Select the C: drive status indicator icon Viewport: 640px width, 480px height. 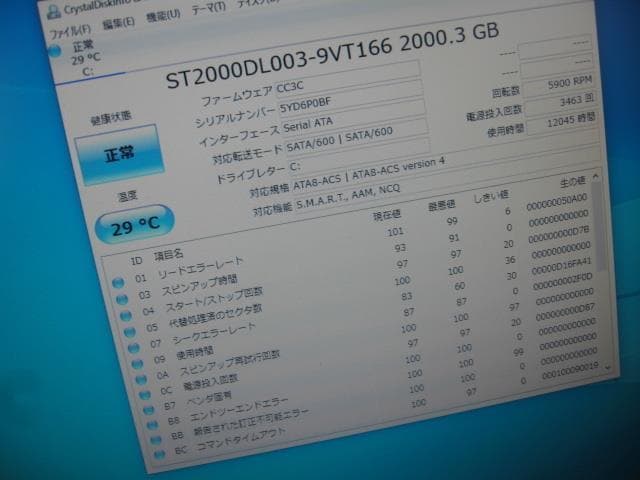(55, 51)
